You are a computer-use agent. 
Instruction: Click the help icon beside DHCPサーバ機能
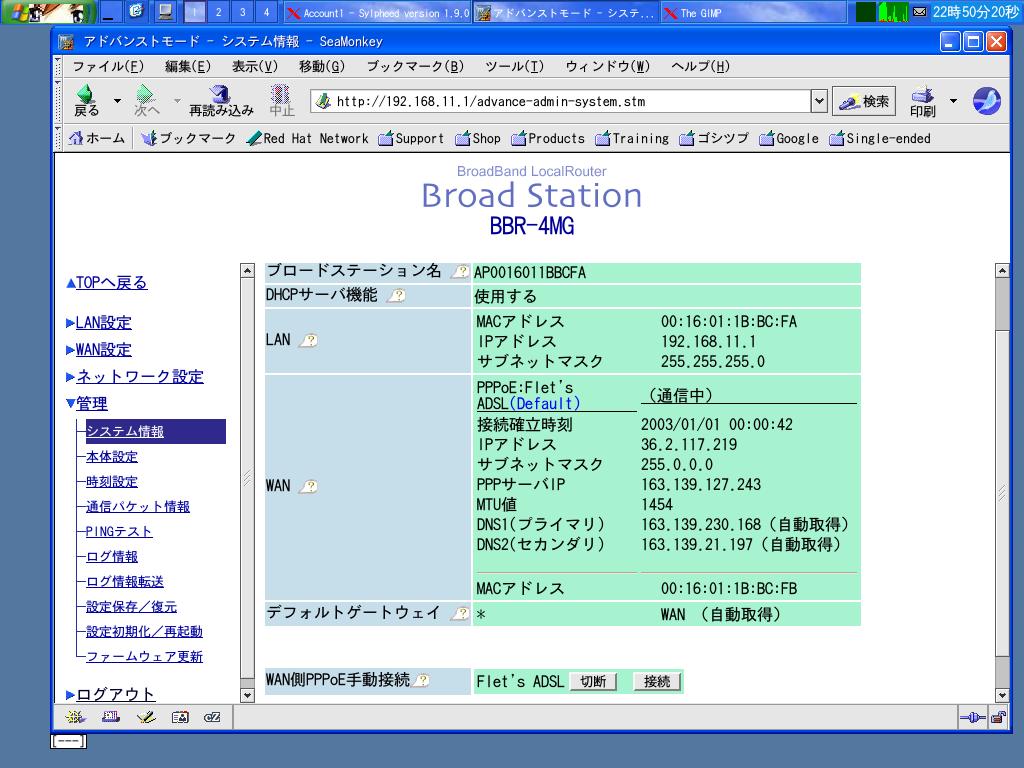tap(396, 296)
